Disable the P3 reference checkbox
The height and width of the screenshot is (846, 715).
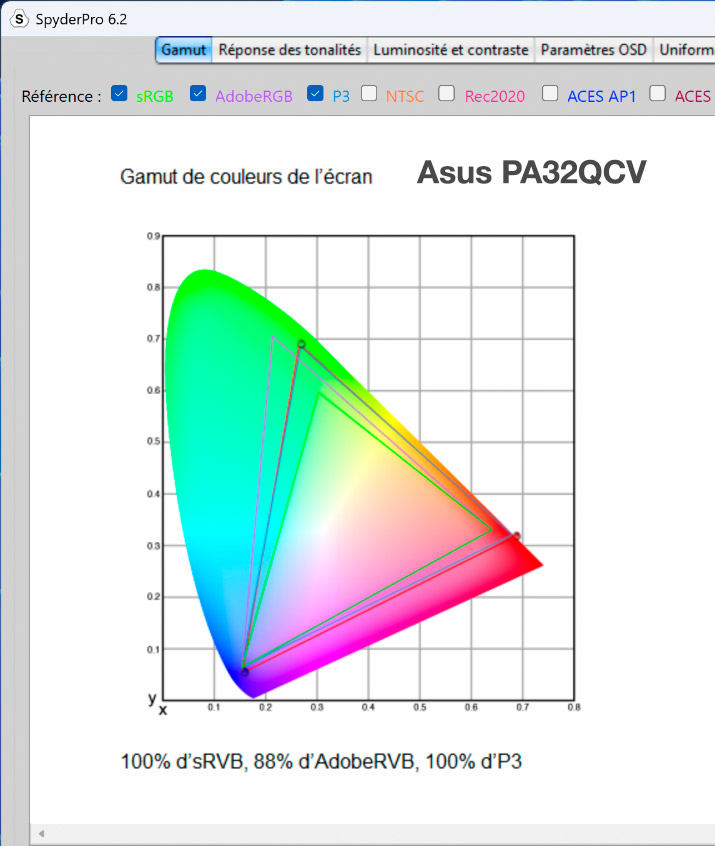pyautogui.click(x=315, y=93)
